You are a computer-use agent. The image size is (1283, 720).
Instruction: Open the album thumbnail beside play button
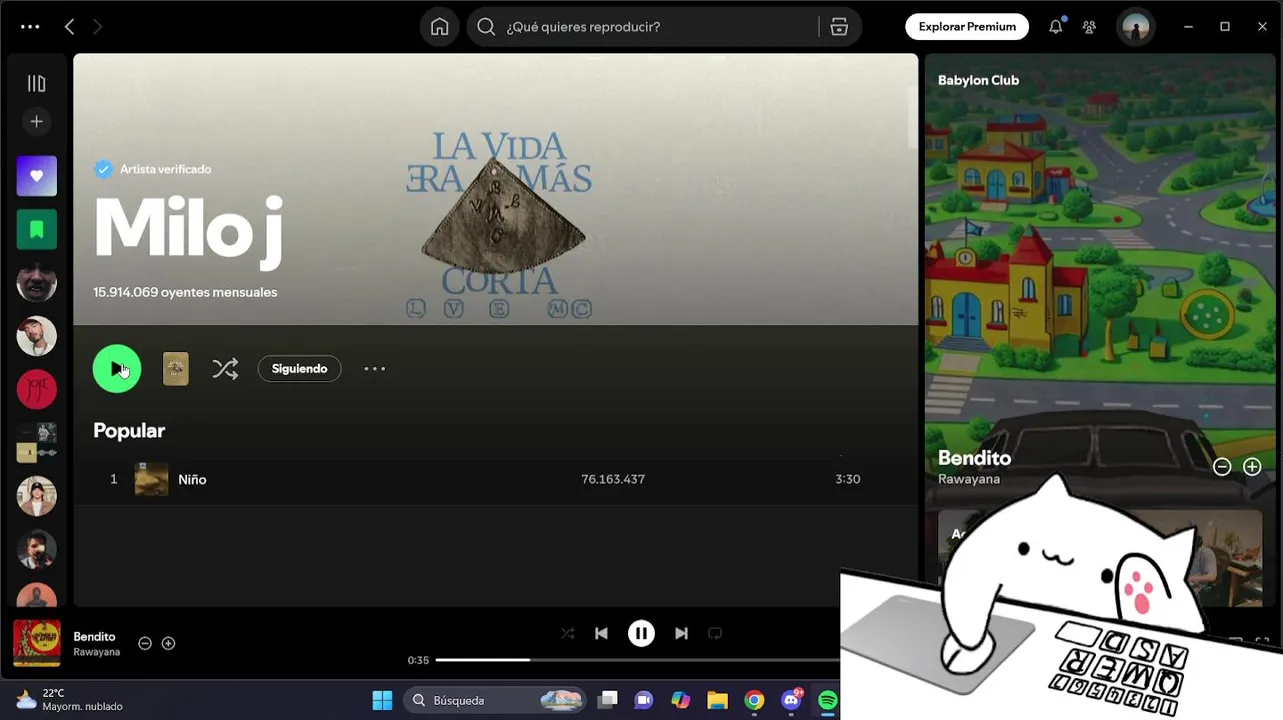(175, 369)
